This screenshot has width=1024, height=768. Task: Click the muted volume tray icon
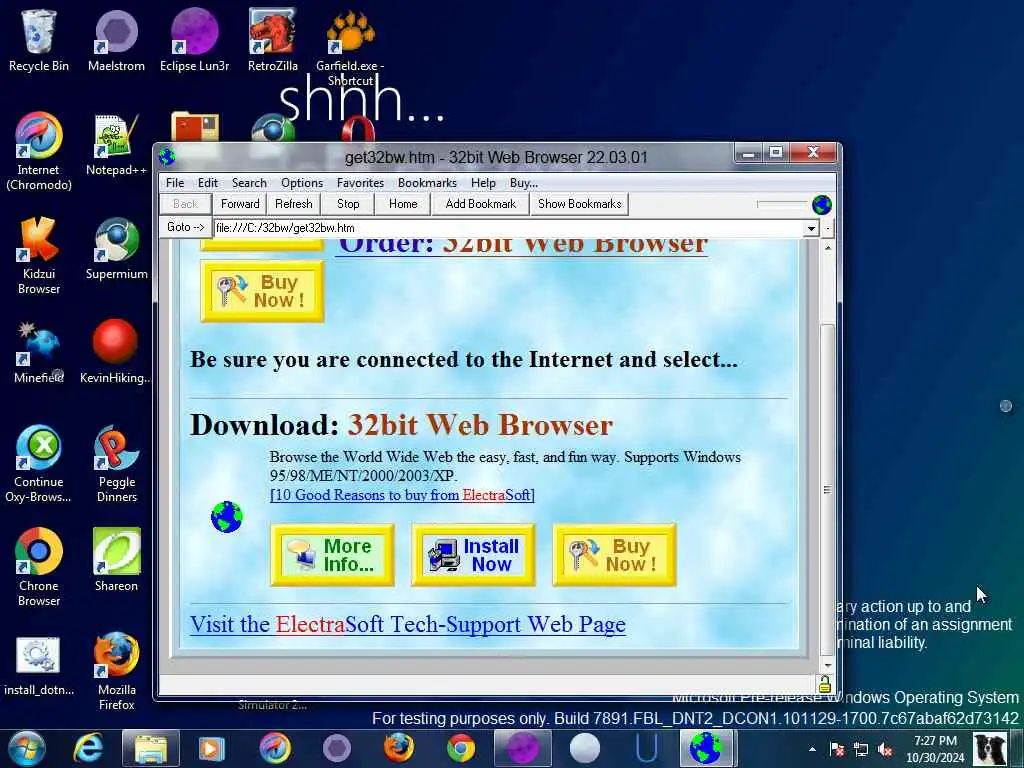[x=886, y=750]
